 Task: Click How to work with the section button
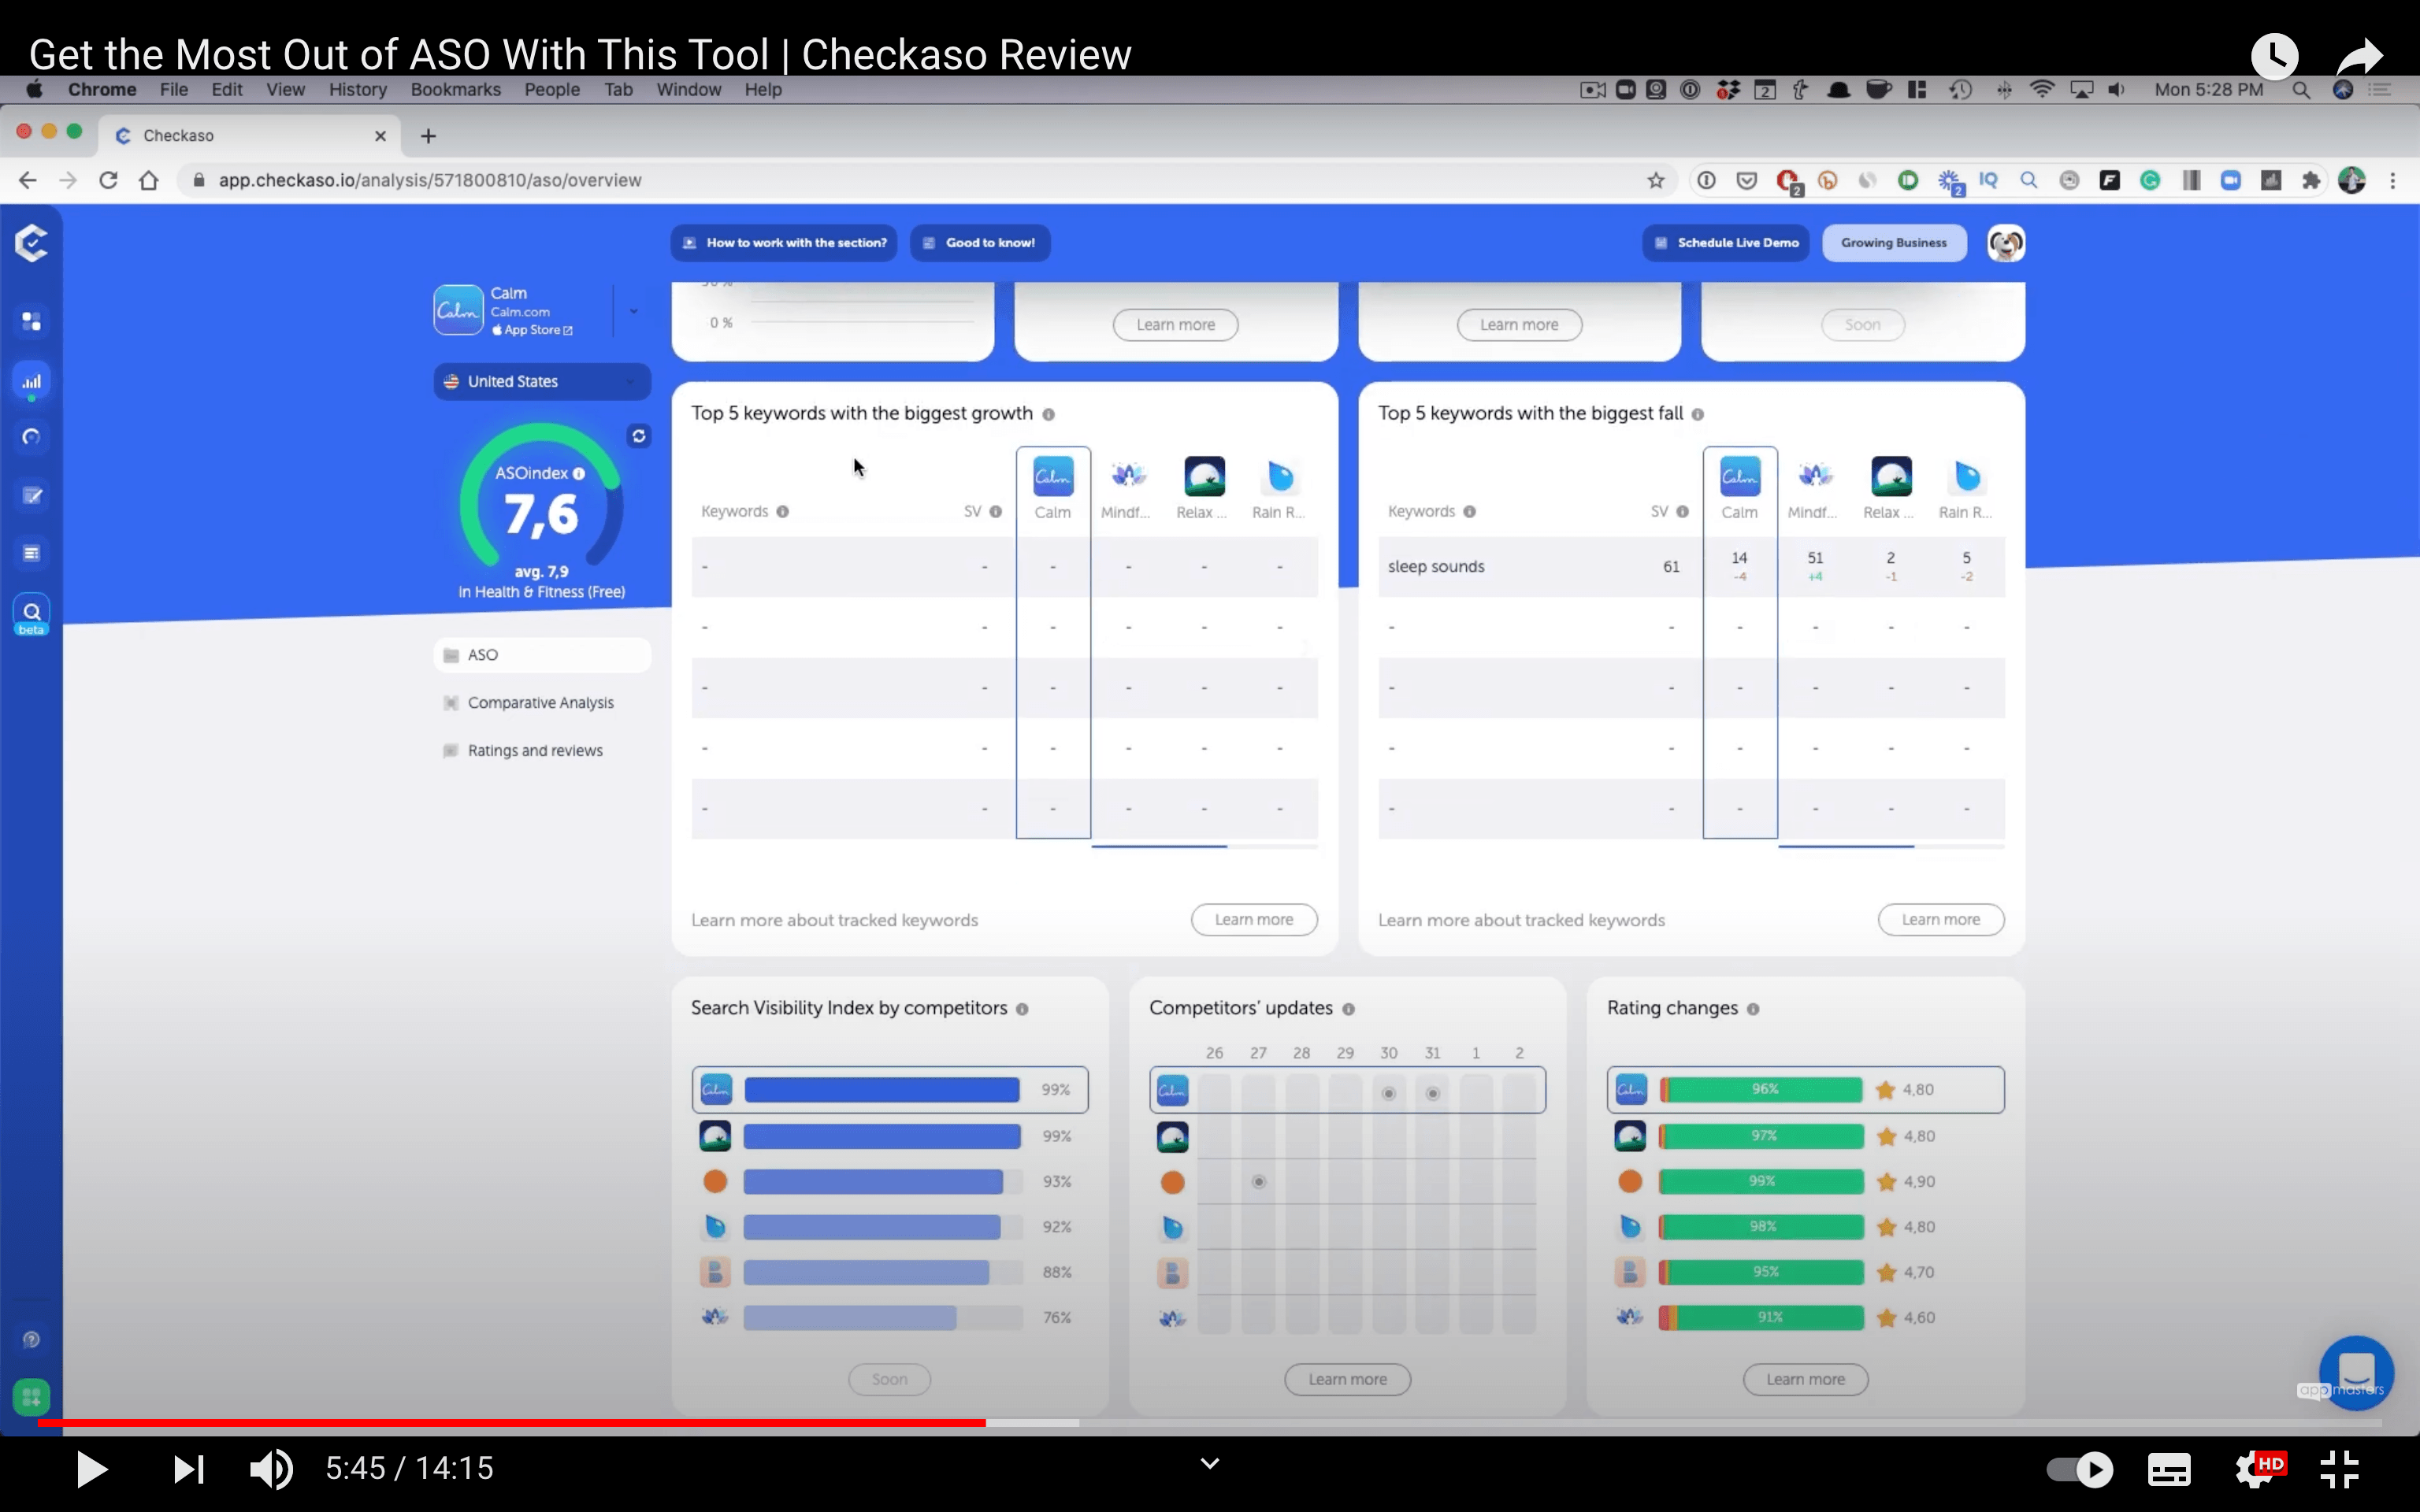click(x=784, y=243)
